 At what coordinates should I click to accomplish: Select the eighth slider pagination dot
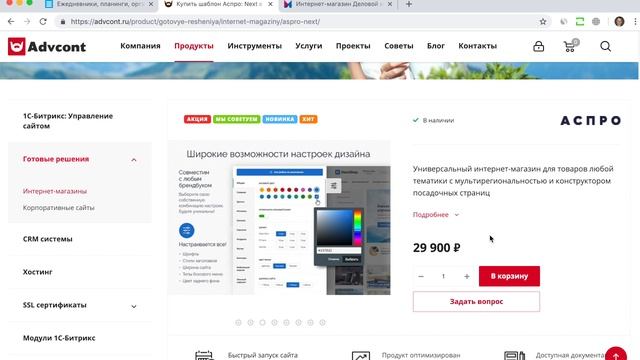coord(322,322)
